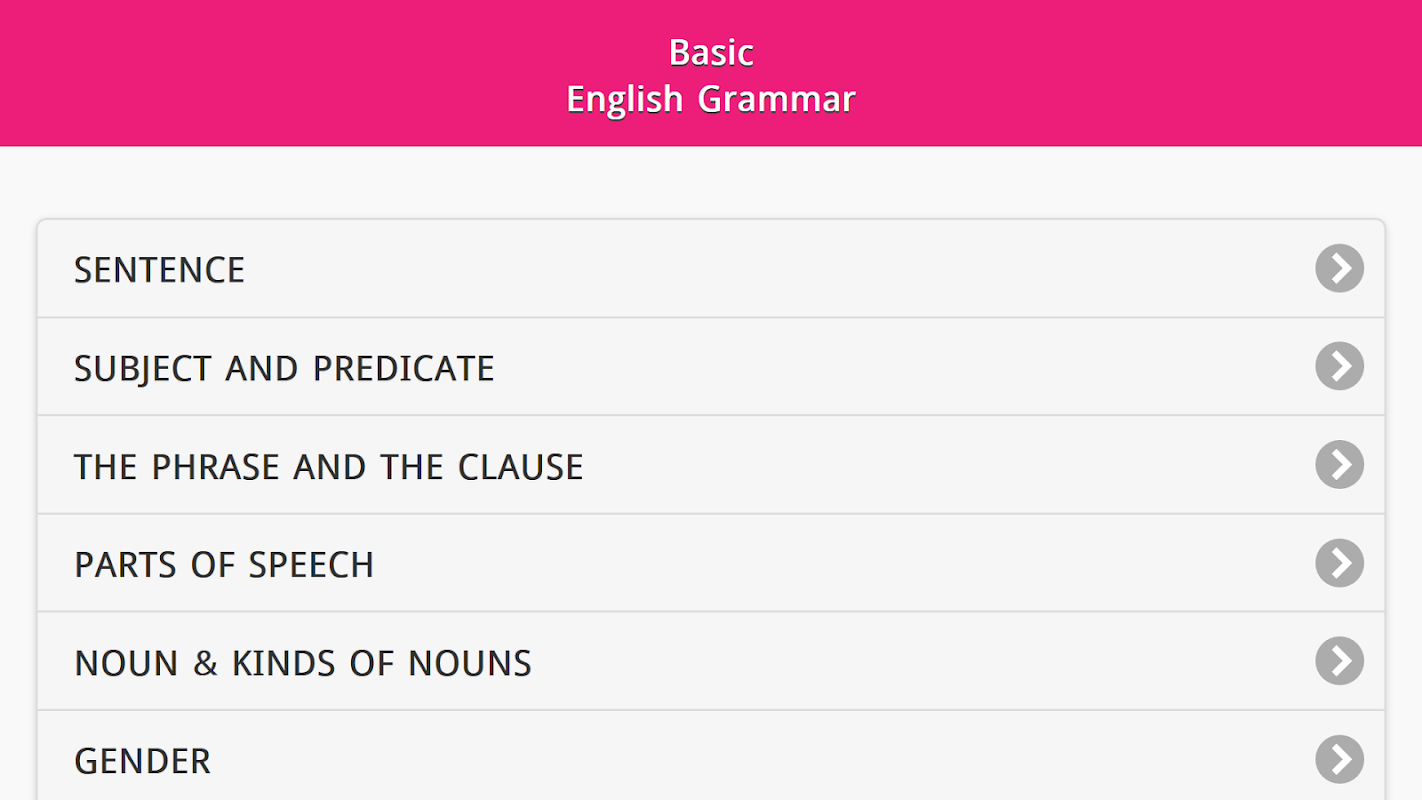Choose THE PHRASE AND THE CLAUSE topic text
Viewport: 1422px width, 800px height.
click(328, 467)
